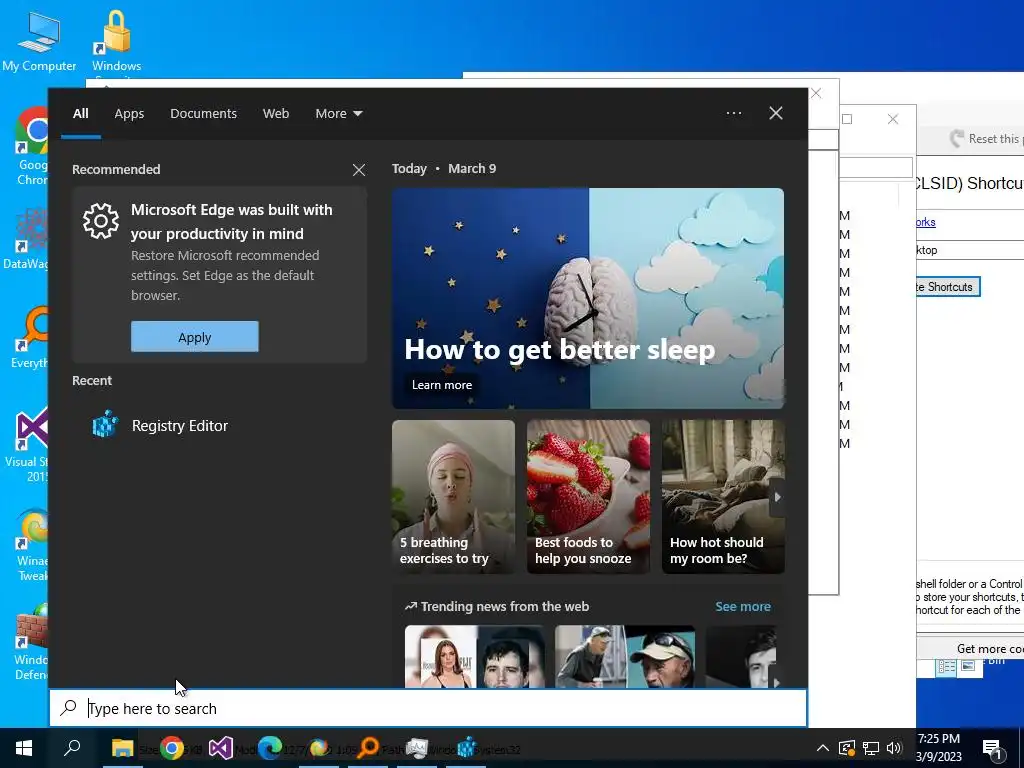Advance the trending news carousel arrow
1024x768 pixels.
[x=776, y=682]
